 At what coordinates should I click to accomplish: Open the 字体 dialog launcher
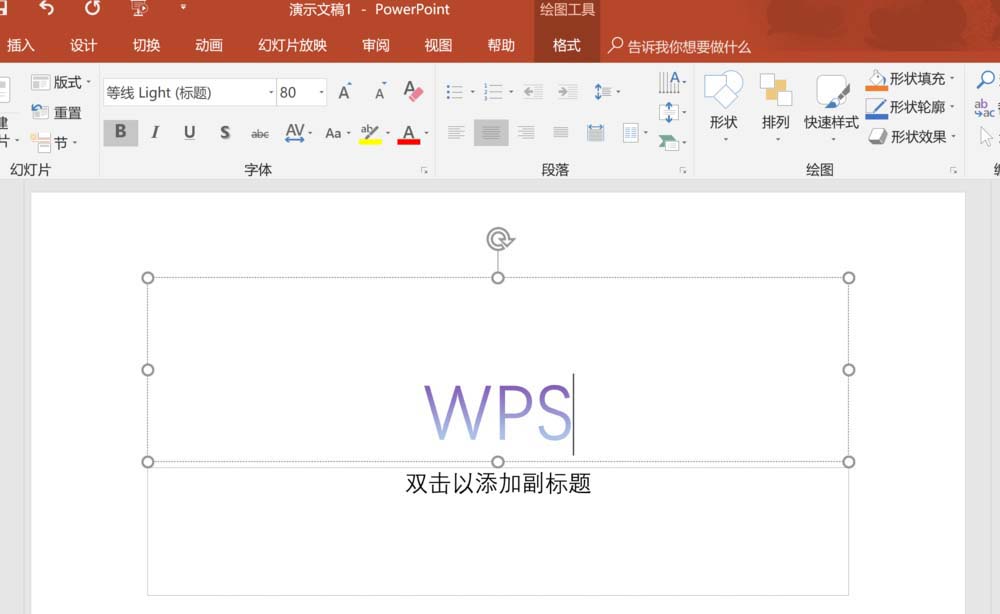(x=424, y=170)
